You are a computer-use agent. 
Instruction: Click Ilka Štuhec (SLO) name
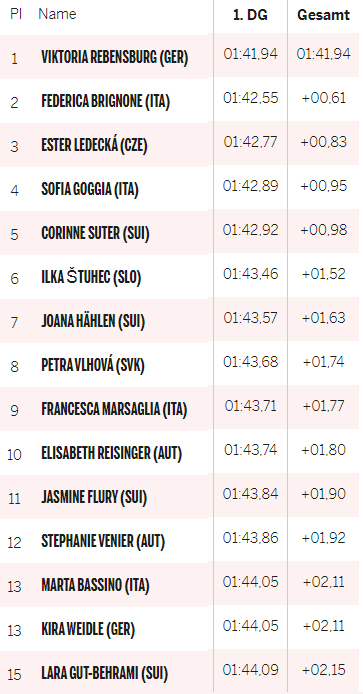tap(91, 278)
